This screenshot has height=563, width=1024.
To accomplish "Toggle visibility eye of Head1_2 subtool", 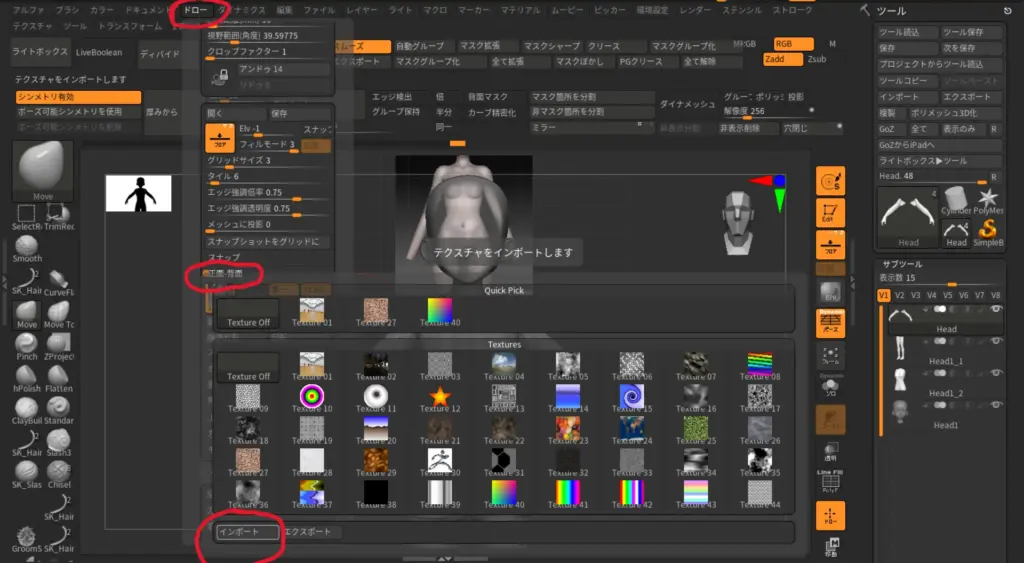I will coord(996,373).
